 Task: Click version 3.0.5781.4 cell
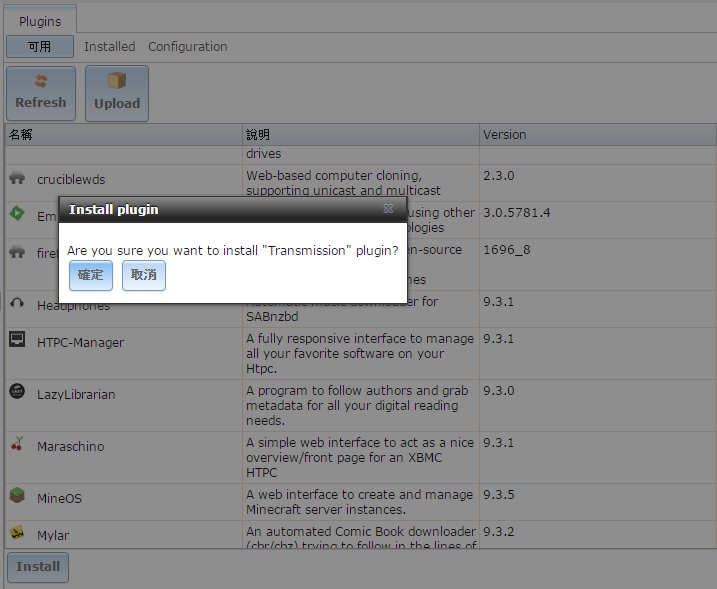pyautogui.click(x=517, y=213)
